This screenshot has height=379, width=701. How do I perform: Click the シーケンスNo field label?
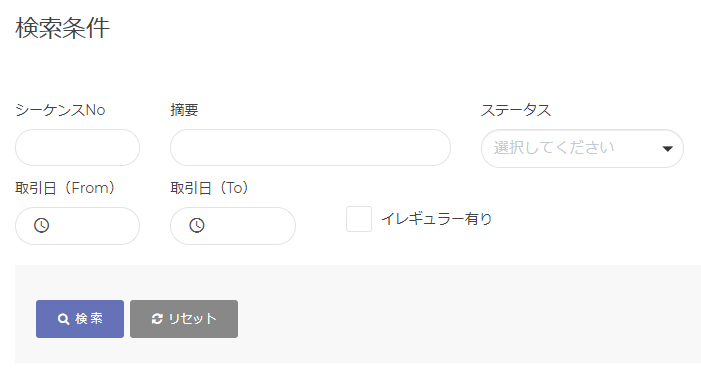click(x=60, y=110)
